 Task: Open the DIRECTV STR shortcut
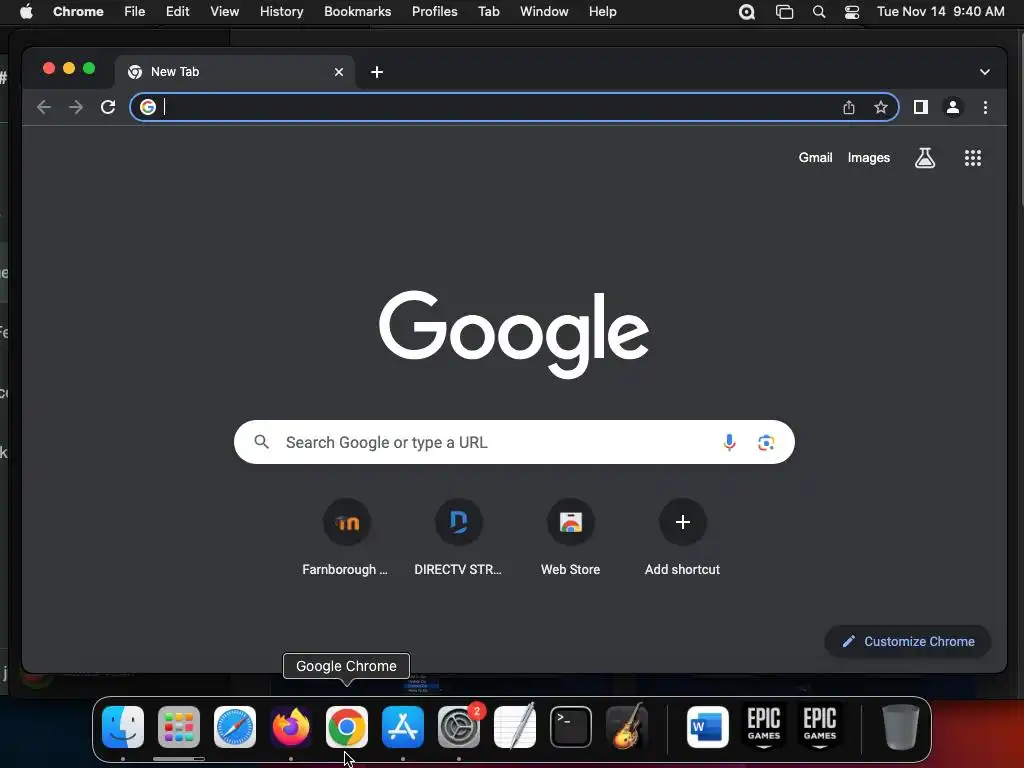[458, 539]
